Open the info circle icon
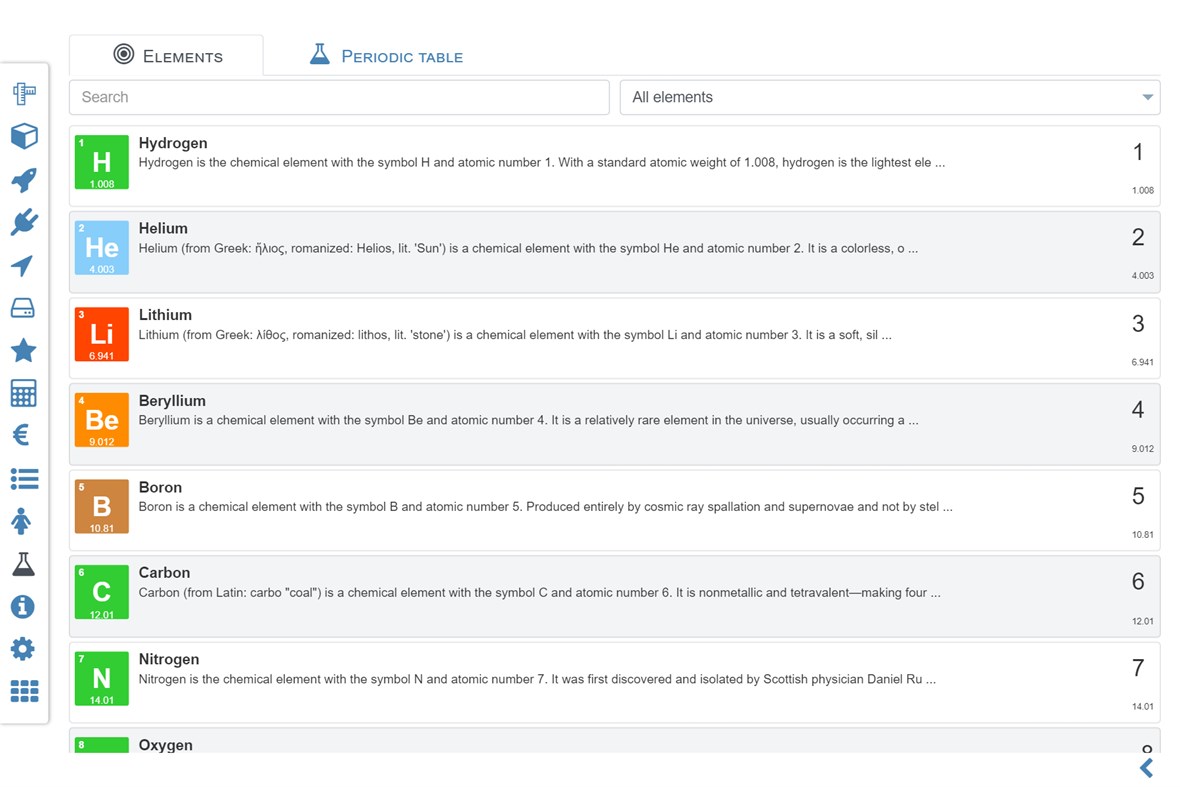The image size is (1180, 787). (23, 606)
